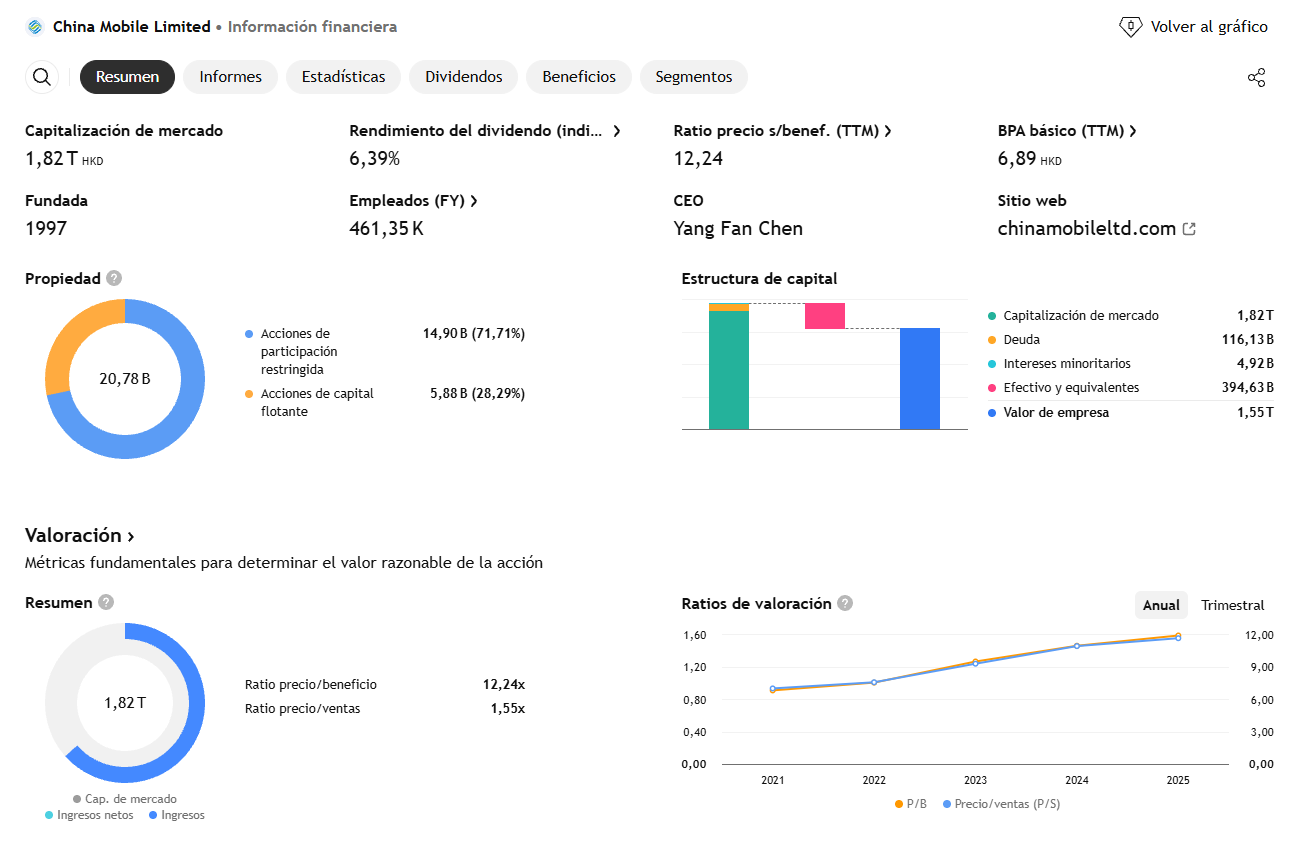Click the search magnifier icon
1313x849 pixels.
click(x=42, y=77)
